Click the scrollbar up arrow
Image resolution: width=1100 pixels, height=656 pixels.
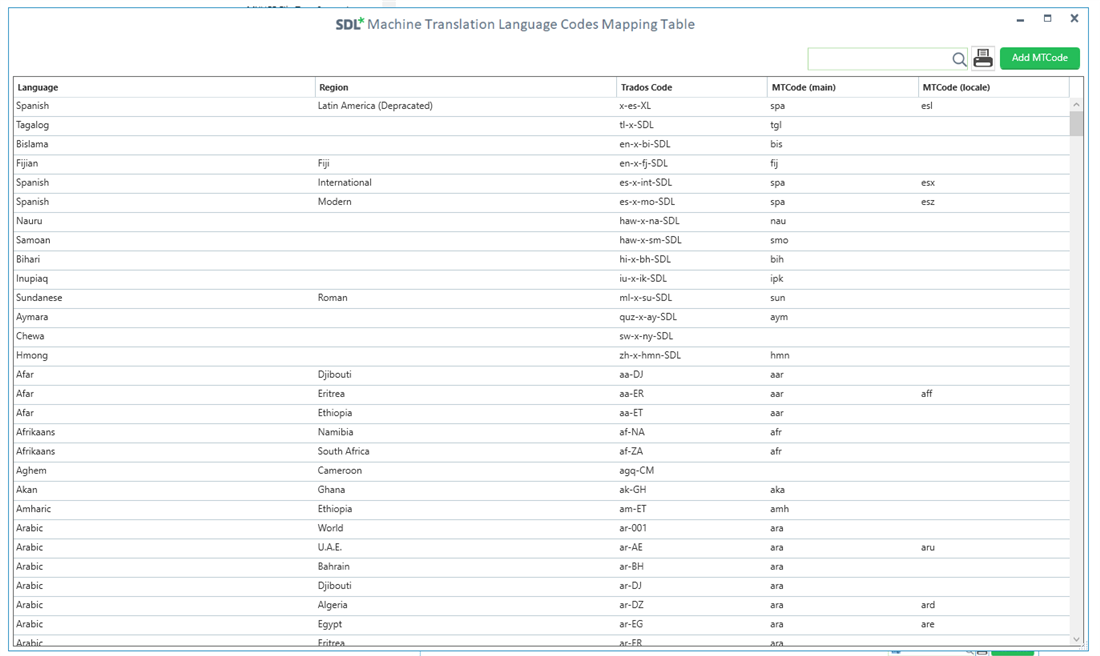pos(1076,105)
